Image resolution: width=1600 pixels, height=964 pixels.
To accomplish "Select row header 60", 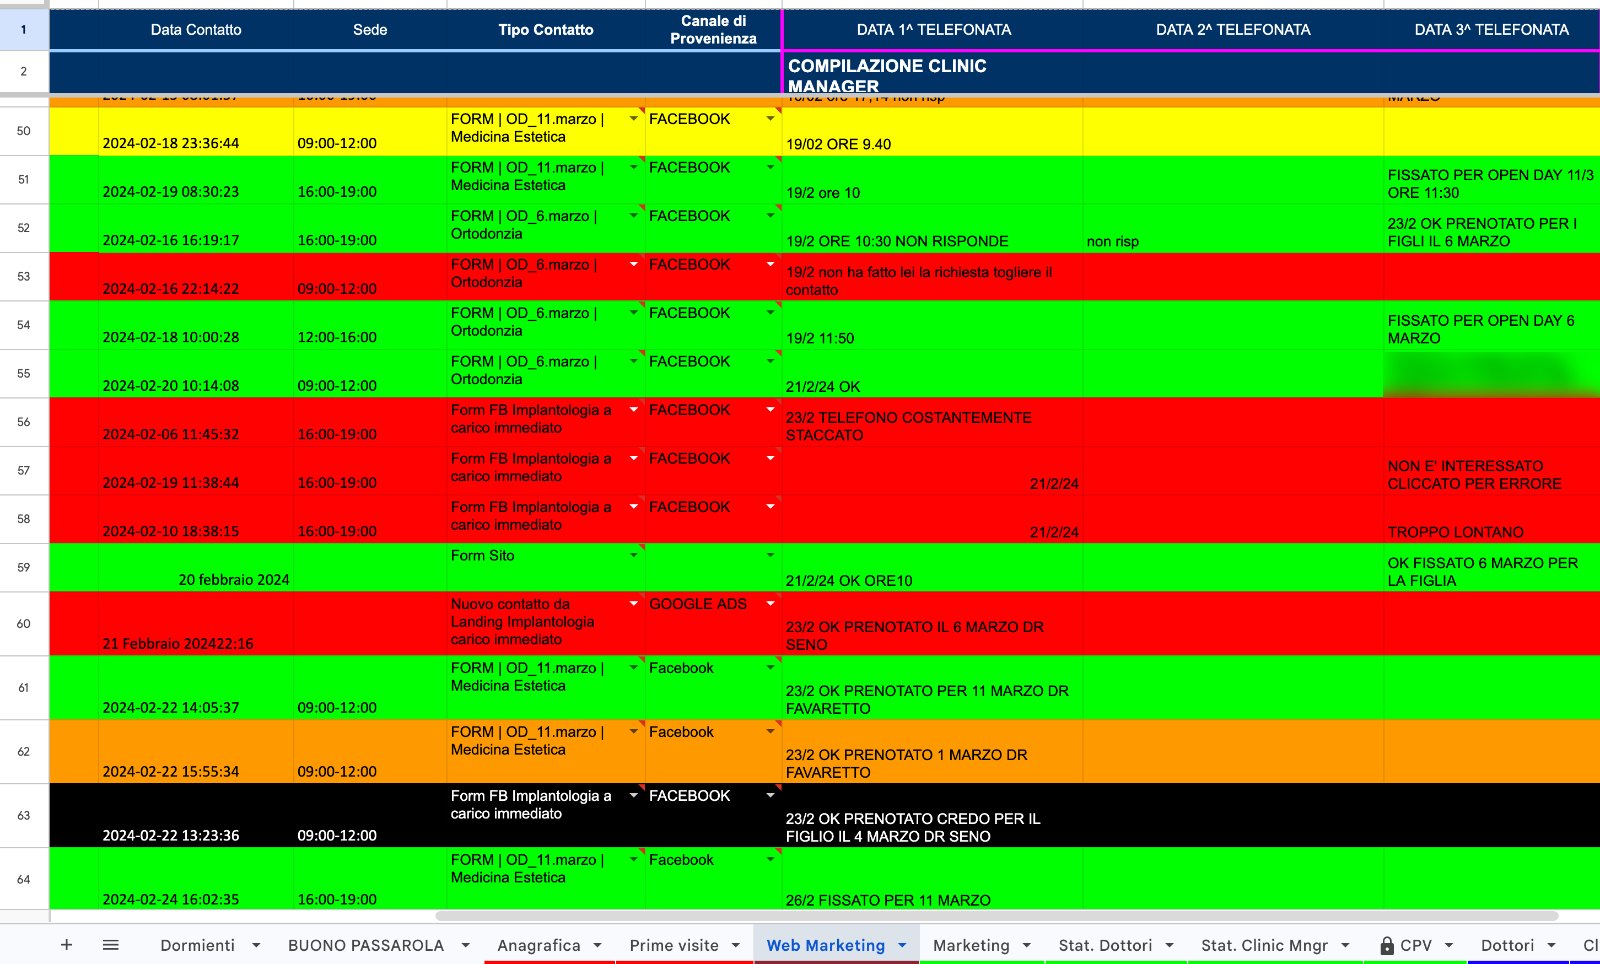I will 24,624.
